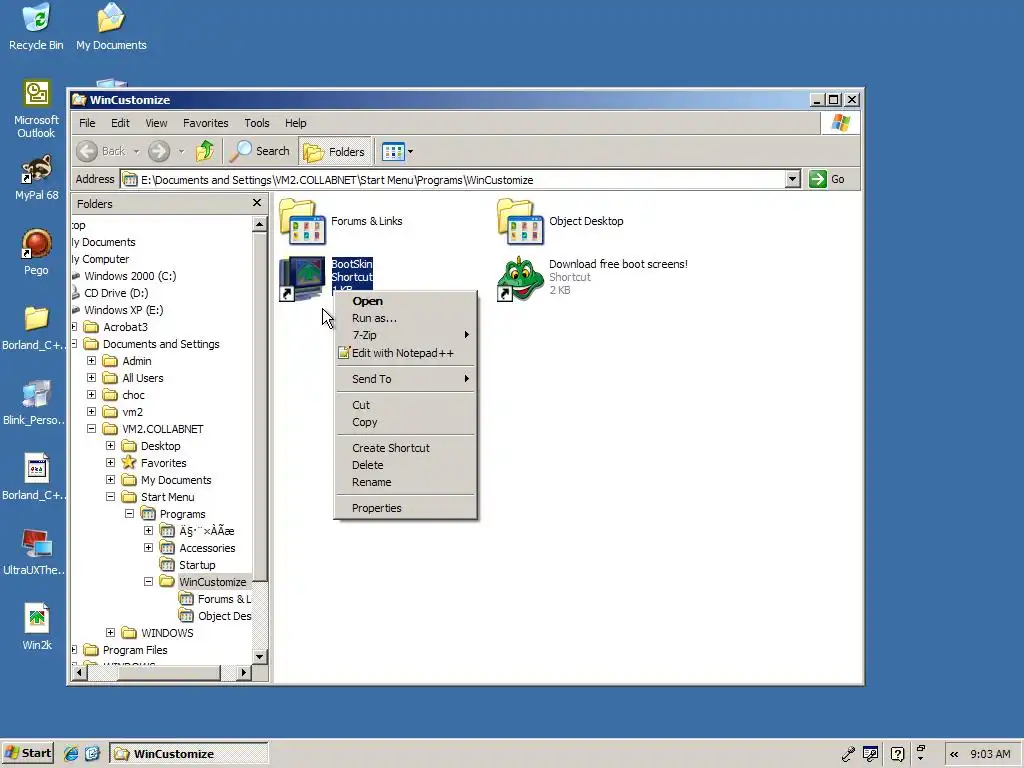1024x768 pixels.
Task: Choose Create Shortcut in context menu
Action: [406, 448]
